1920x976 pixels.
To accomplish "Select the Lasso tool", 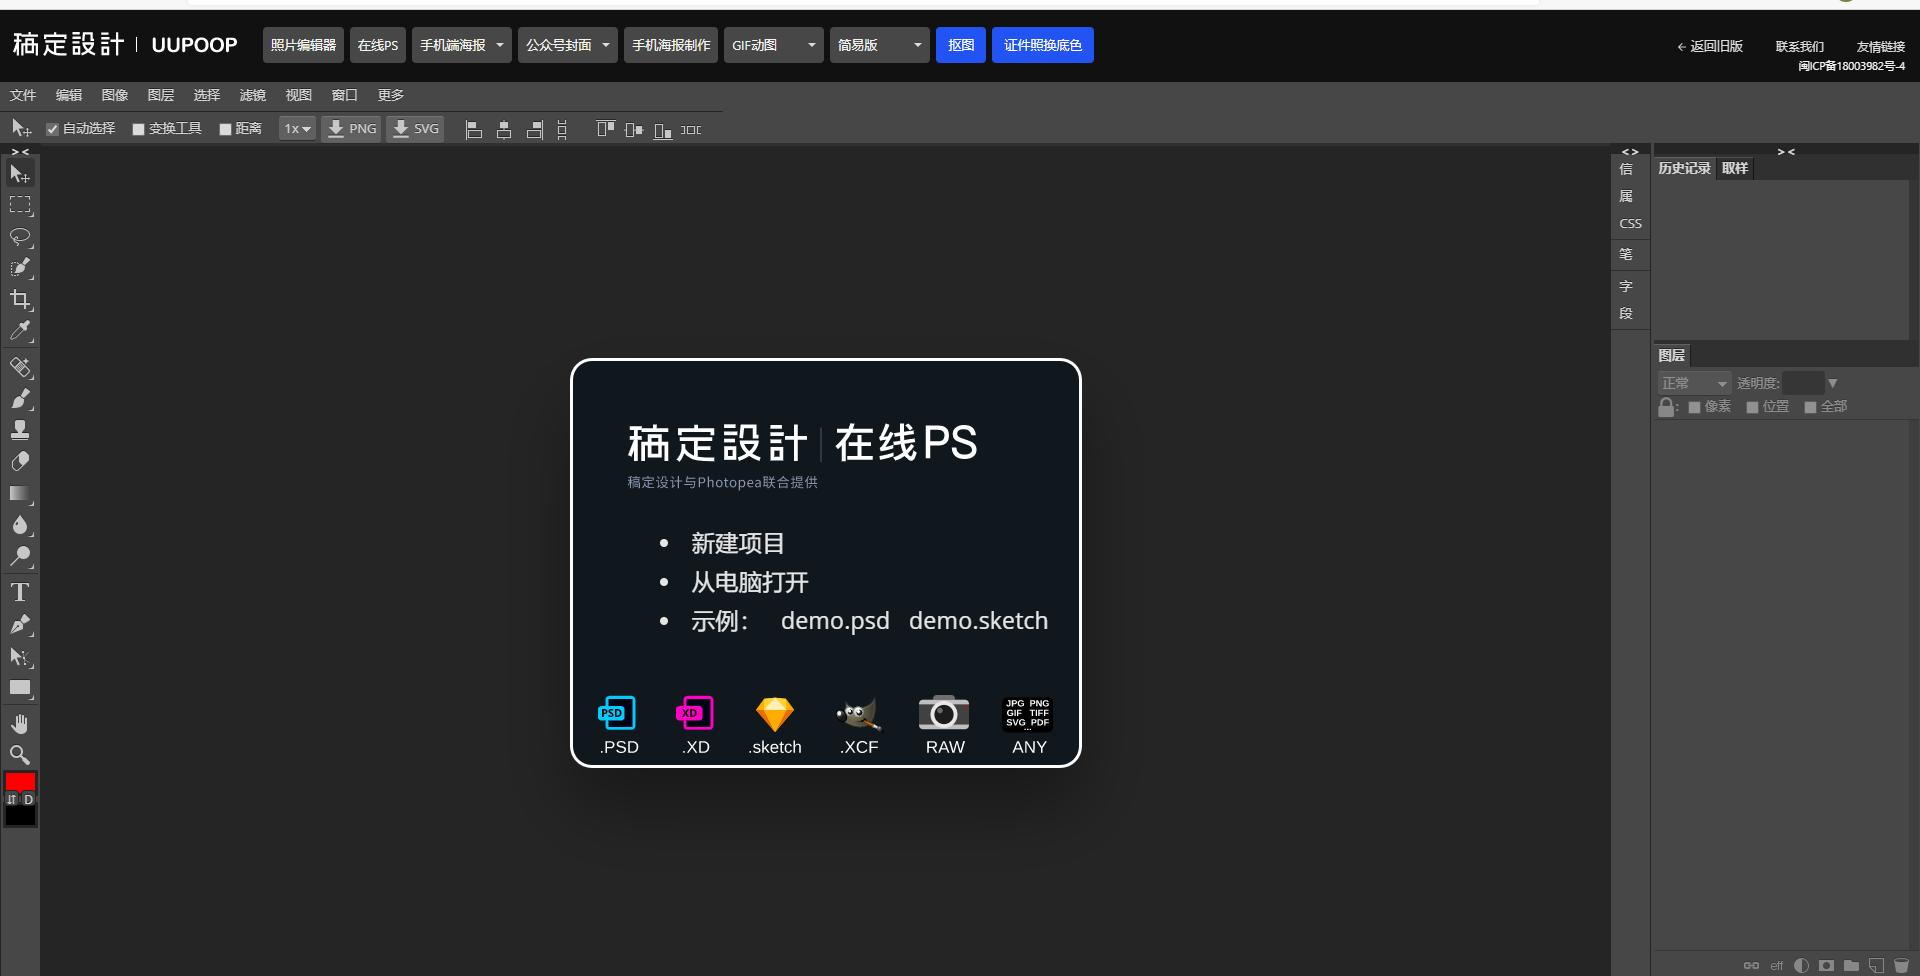I will tap(20, 237).
